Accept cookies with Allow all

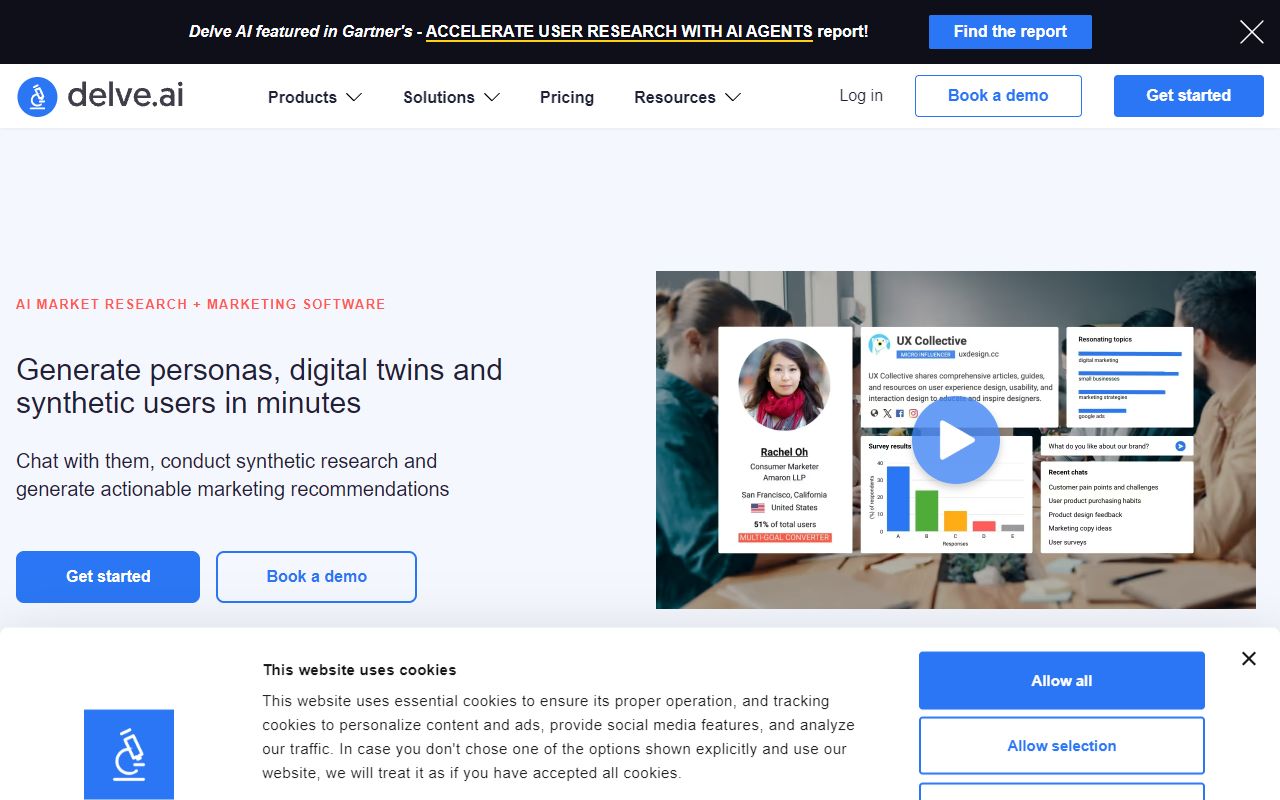[x=1061, y=681]
